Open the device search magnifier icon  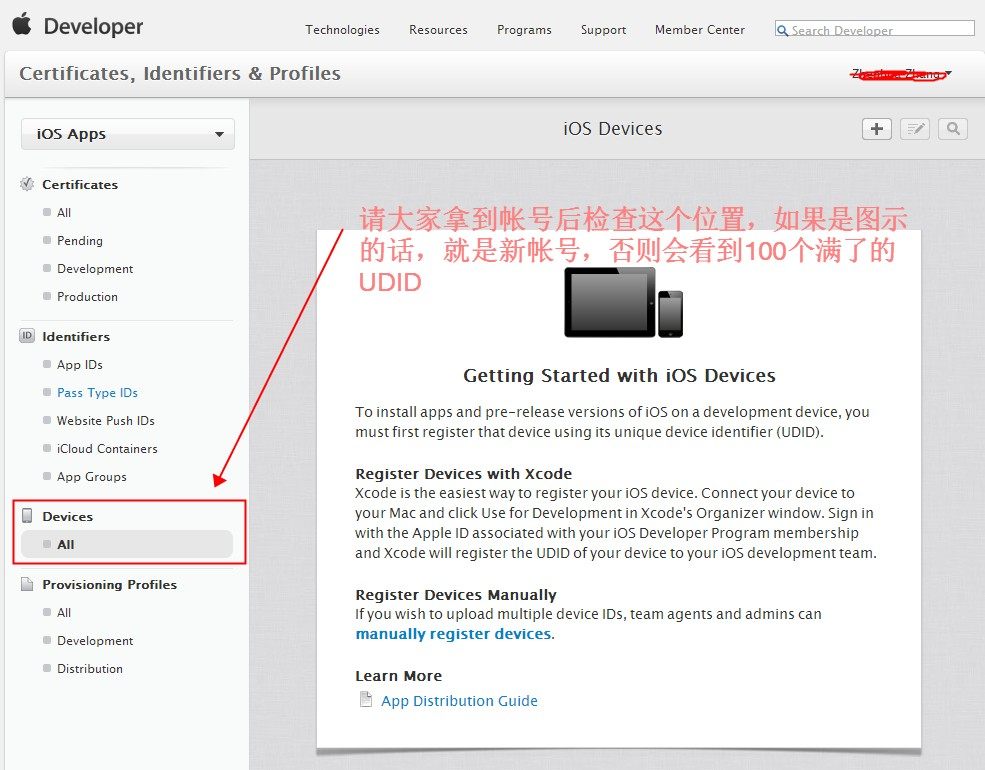point(953,129)
